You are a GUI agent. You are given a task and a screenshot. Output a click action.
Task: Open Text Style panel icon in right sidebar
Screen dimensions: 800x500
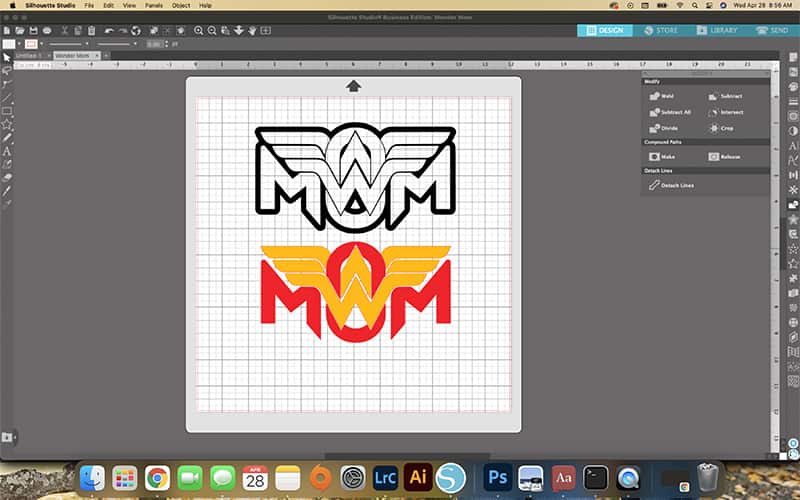click(793, 146)
